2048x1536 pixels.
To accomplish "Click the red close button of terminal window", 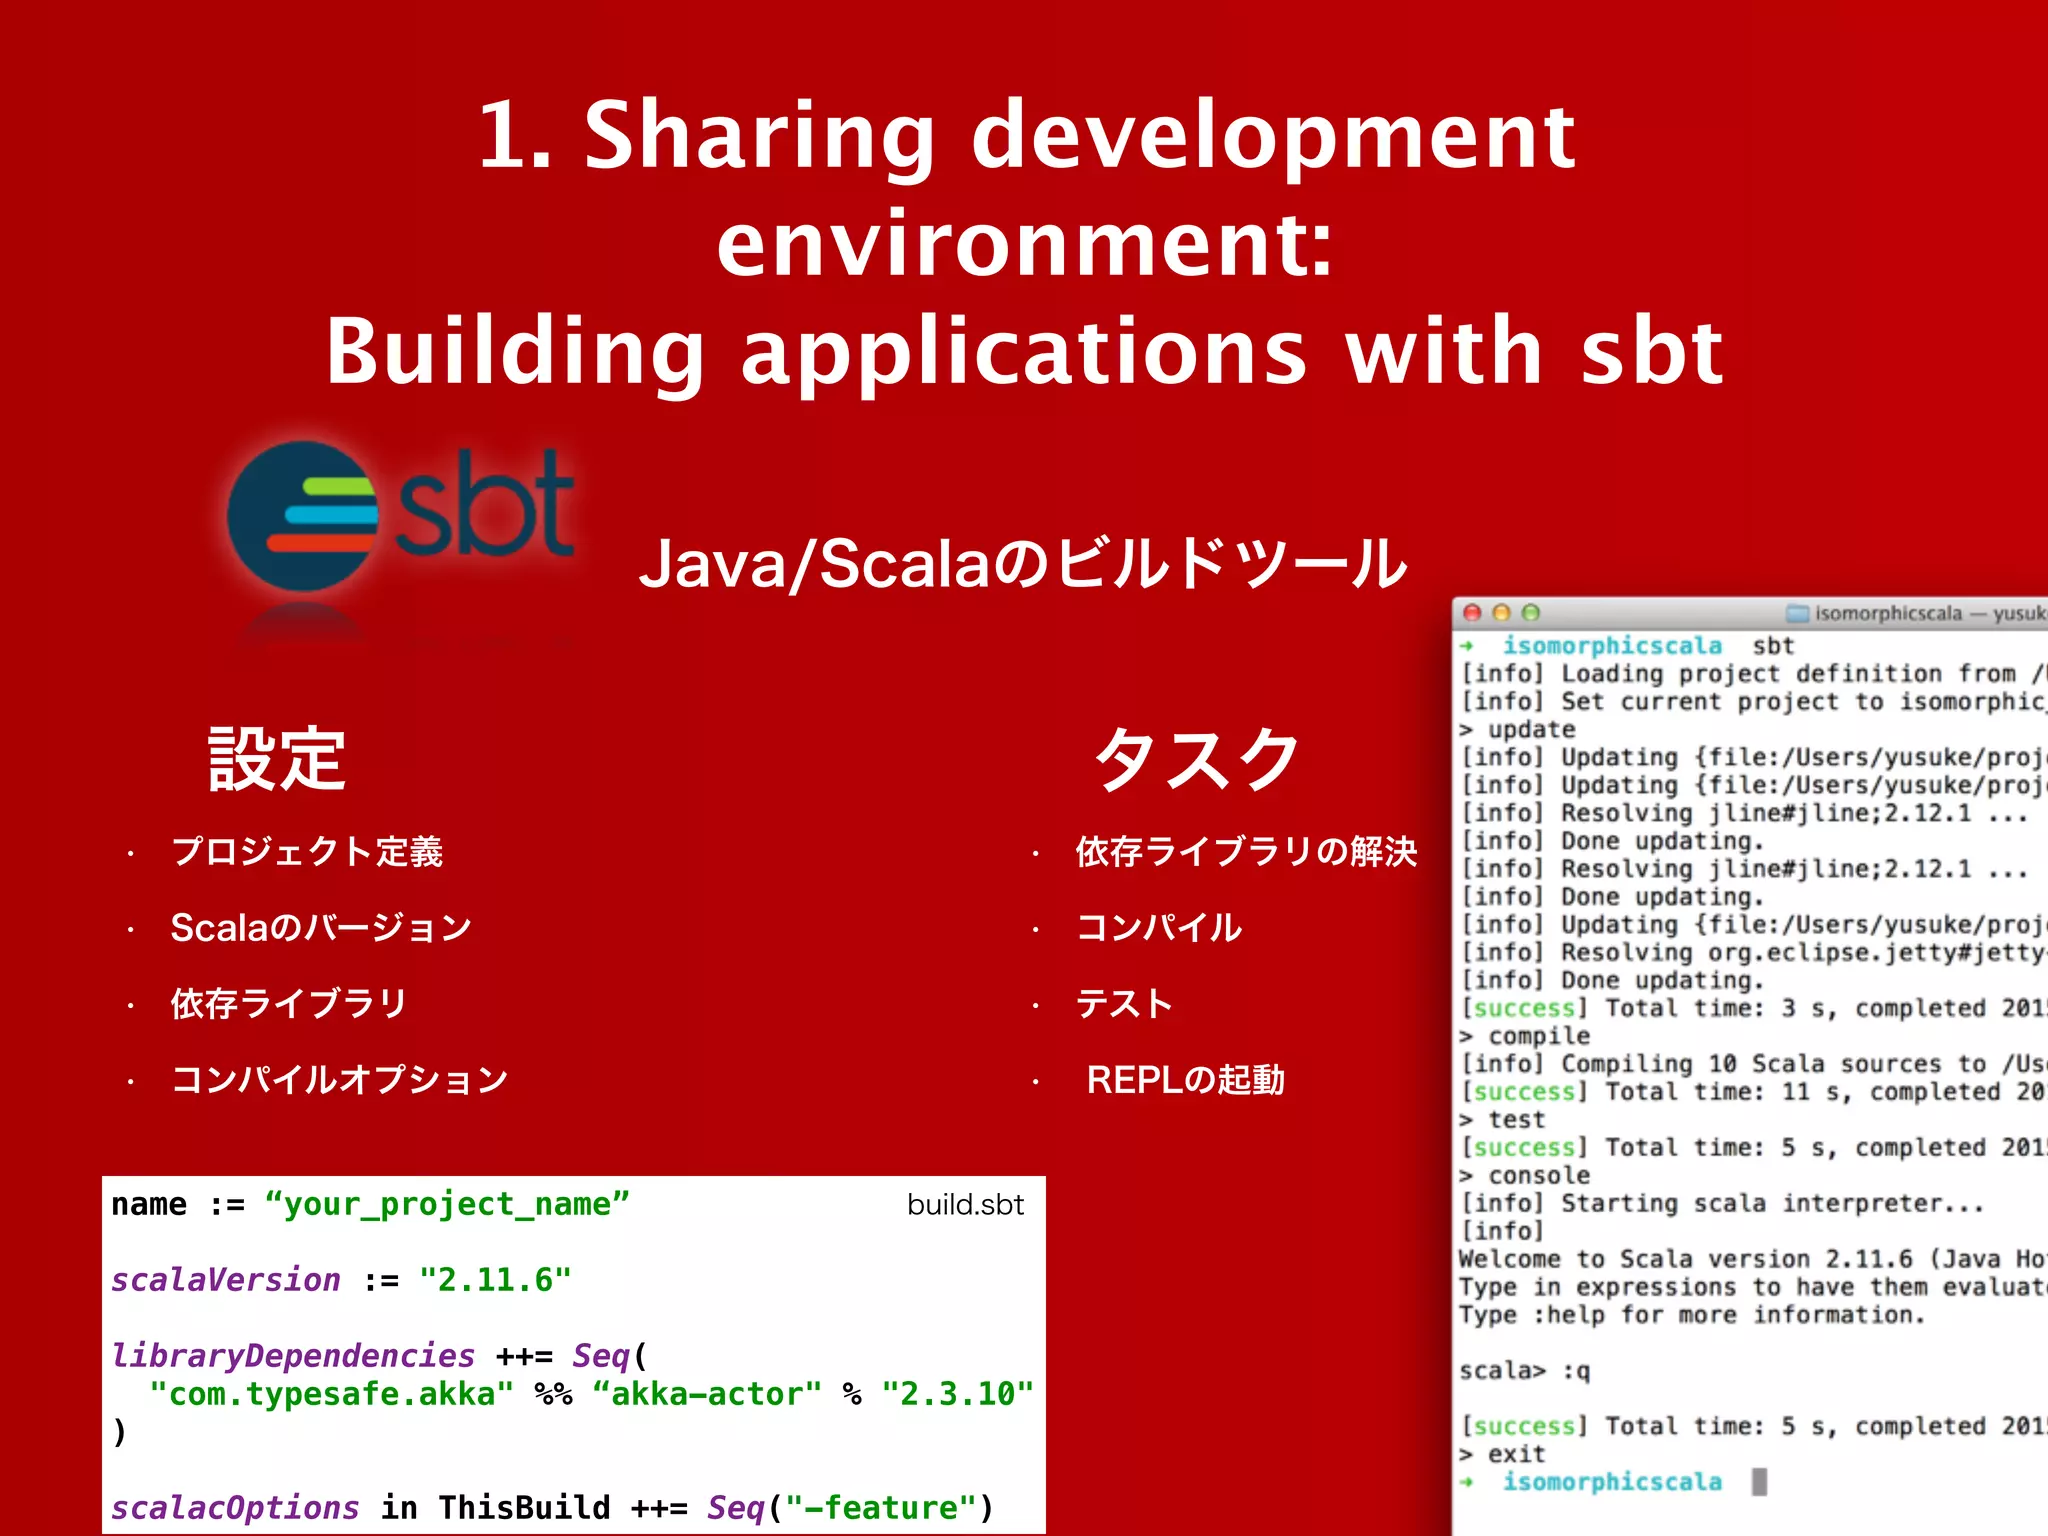I will [x=1472, y=612].
